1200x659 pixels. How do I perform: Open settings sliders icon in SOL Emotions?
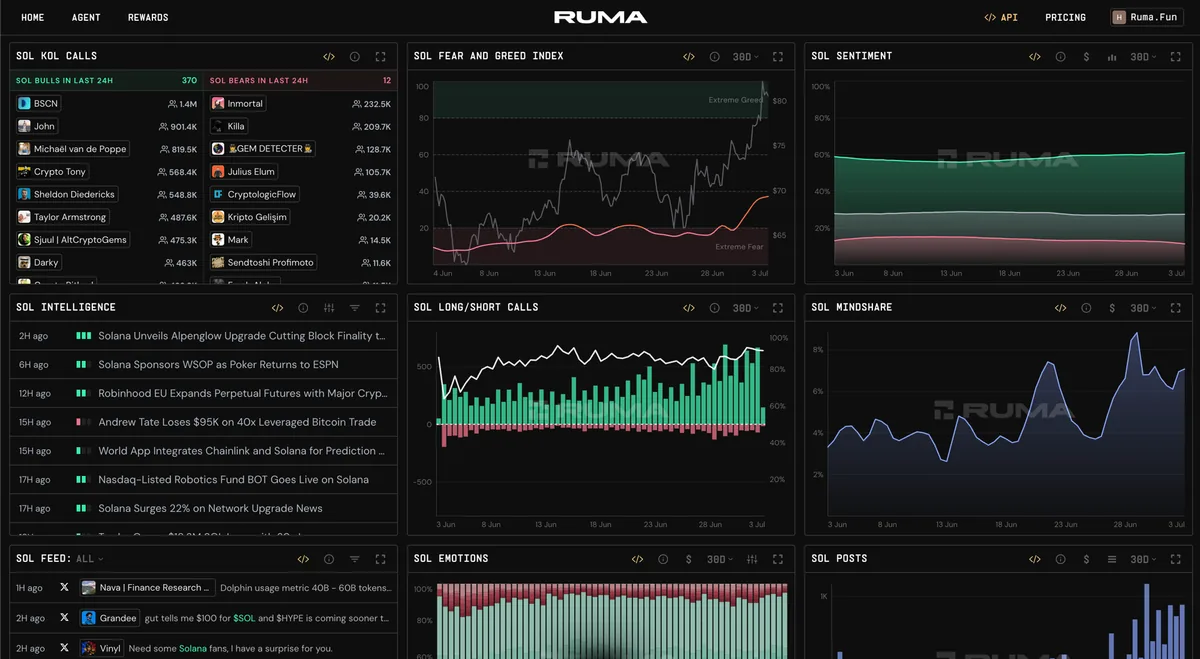coord(753,559)
